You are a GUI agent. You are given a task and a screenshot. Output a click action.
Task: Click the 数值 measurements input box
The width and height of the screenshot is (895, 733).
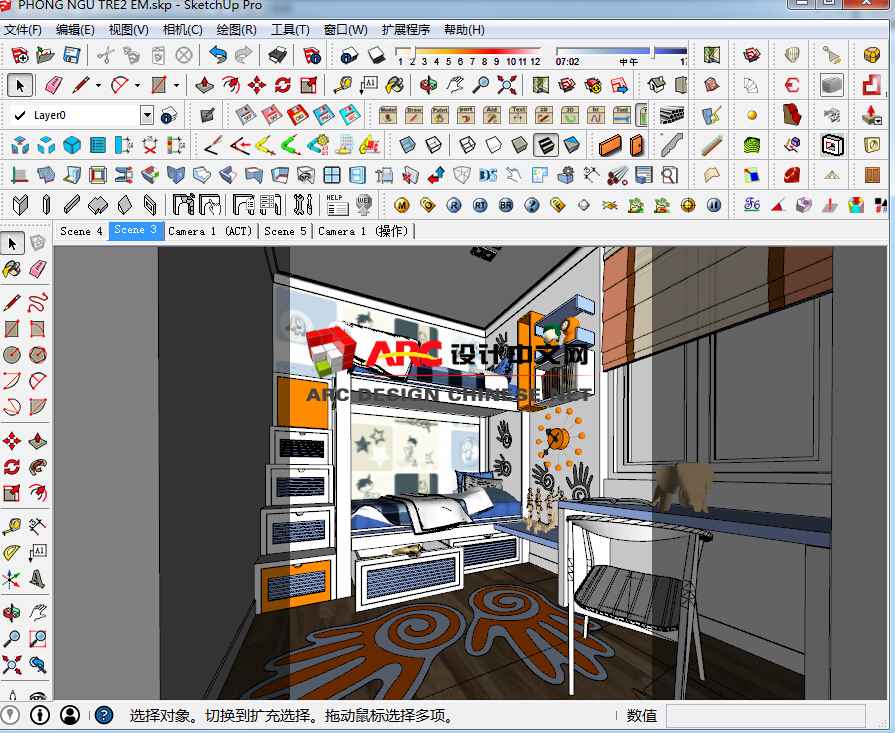tap(765, 715)
